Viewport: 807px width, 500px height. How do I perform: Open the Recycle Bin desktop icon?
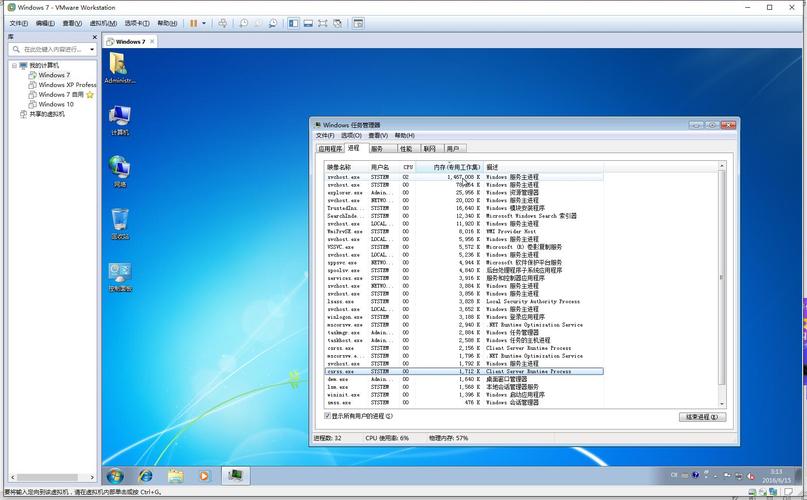pyautogui.click(x=120, y=220)
